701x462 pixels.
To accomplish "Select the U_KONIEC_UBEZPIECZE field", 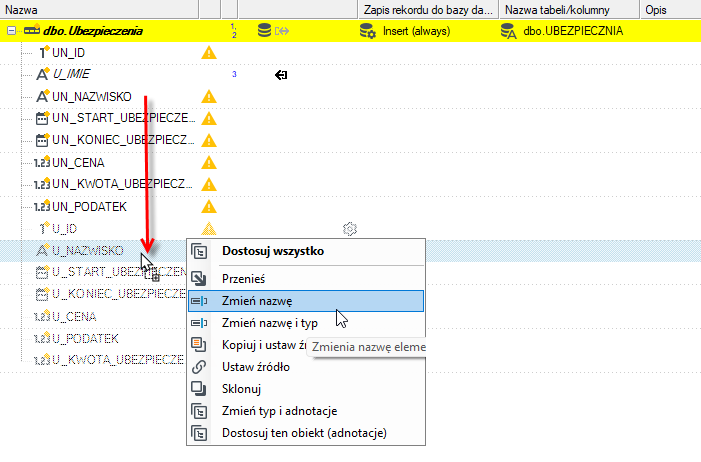I will pos(118,294).
